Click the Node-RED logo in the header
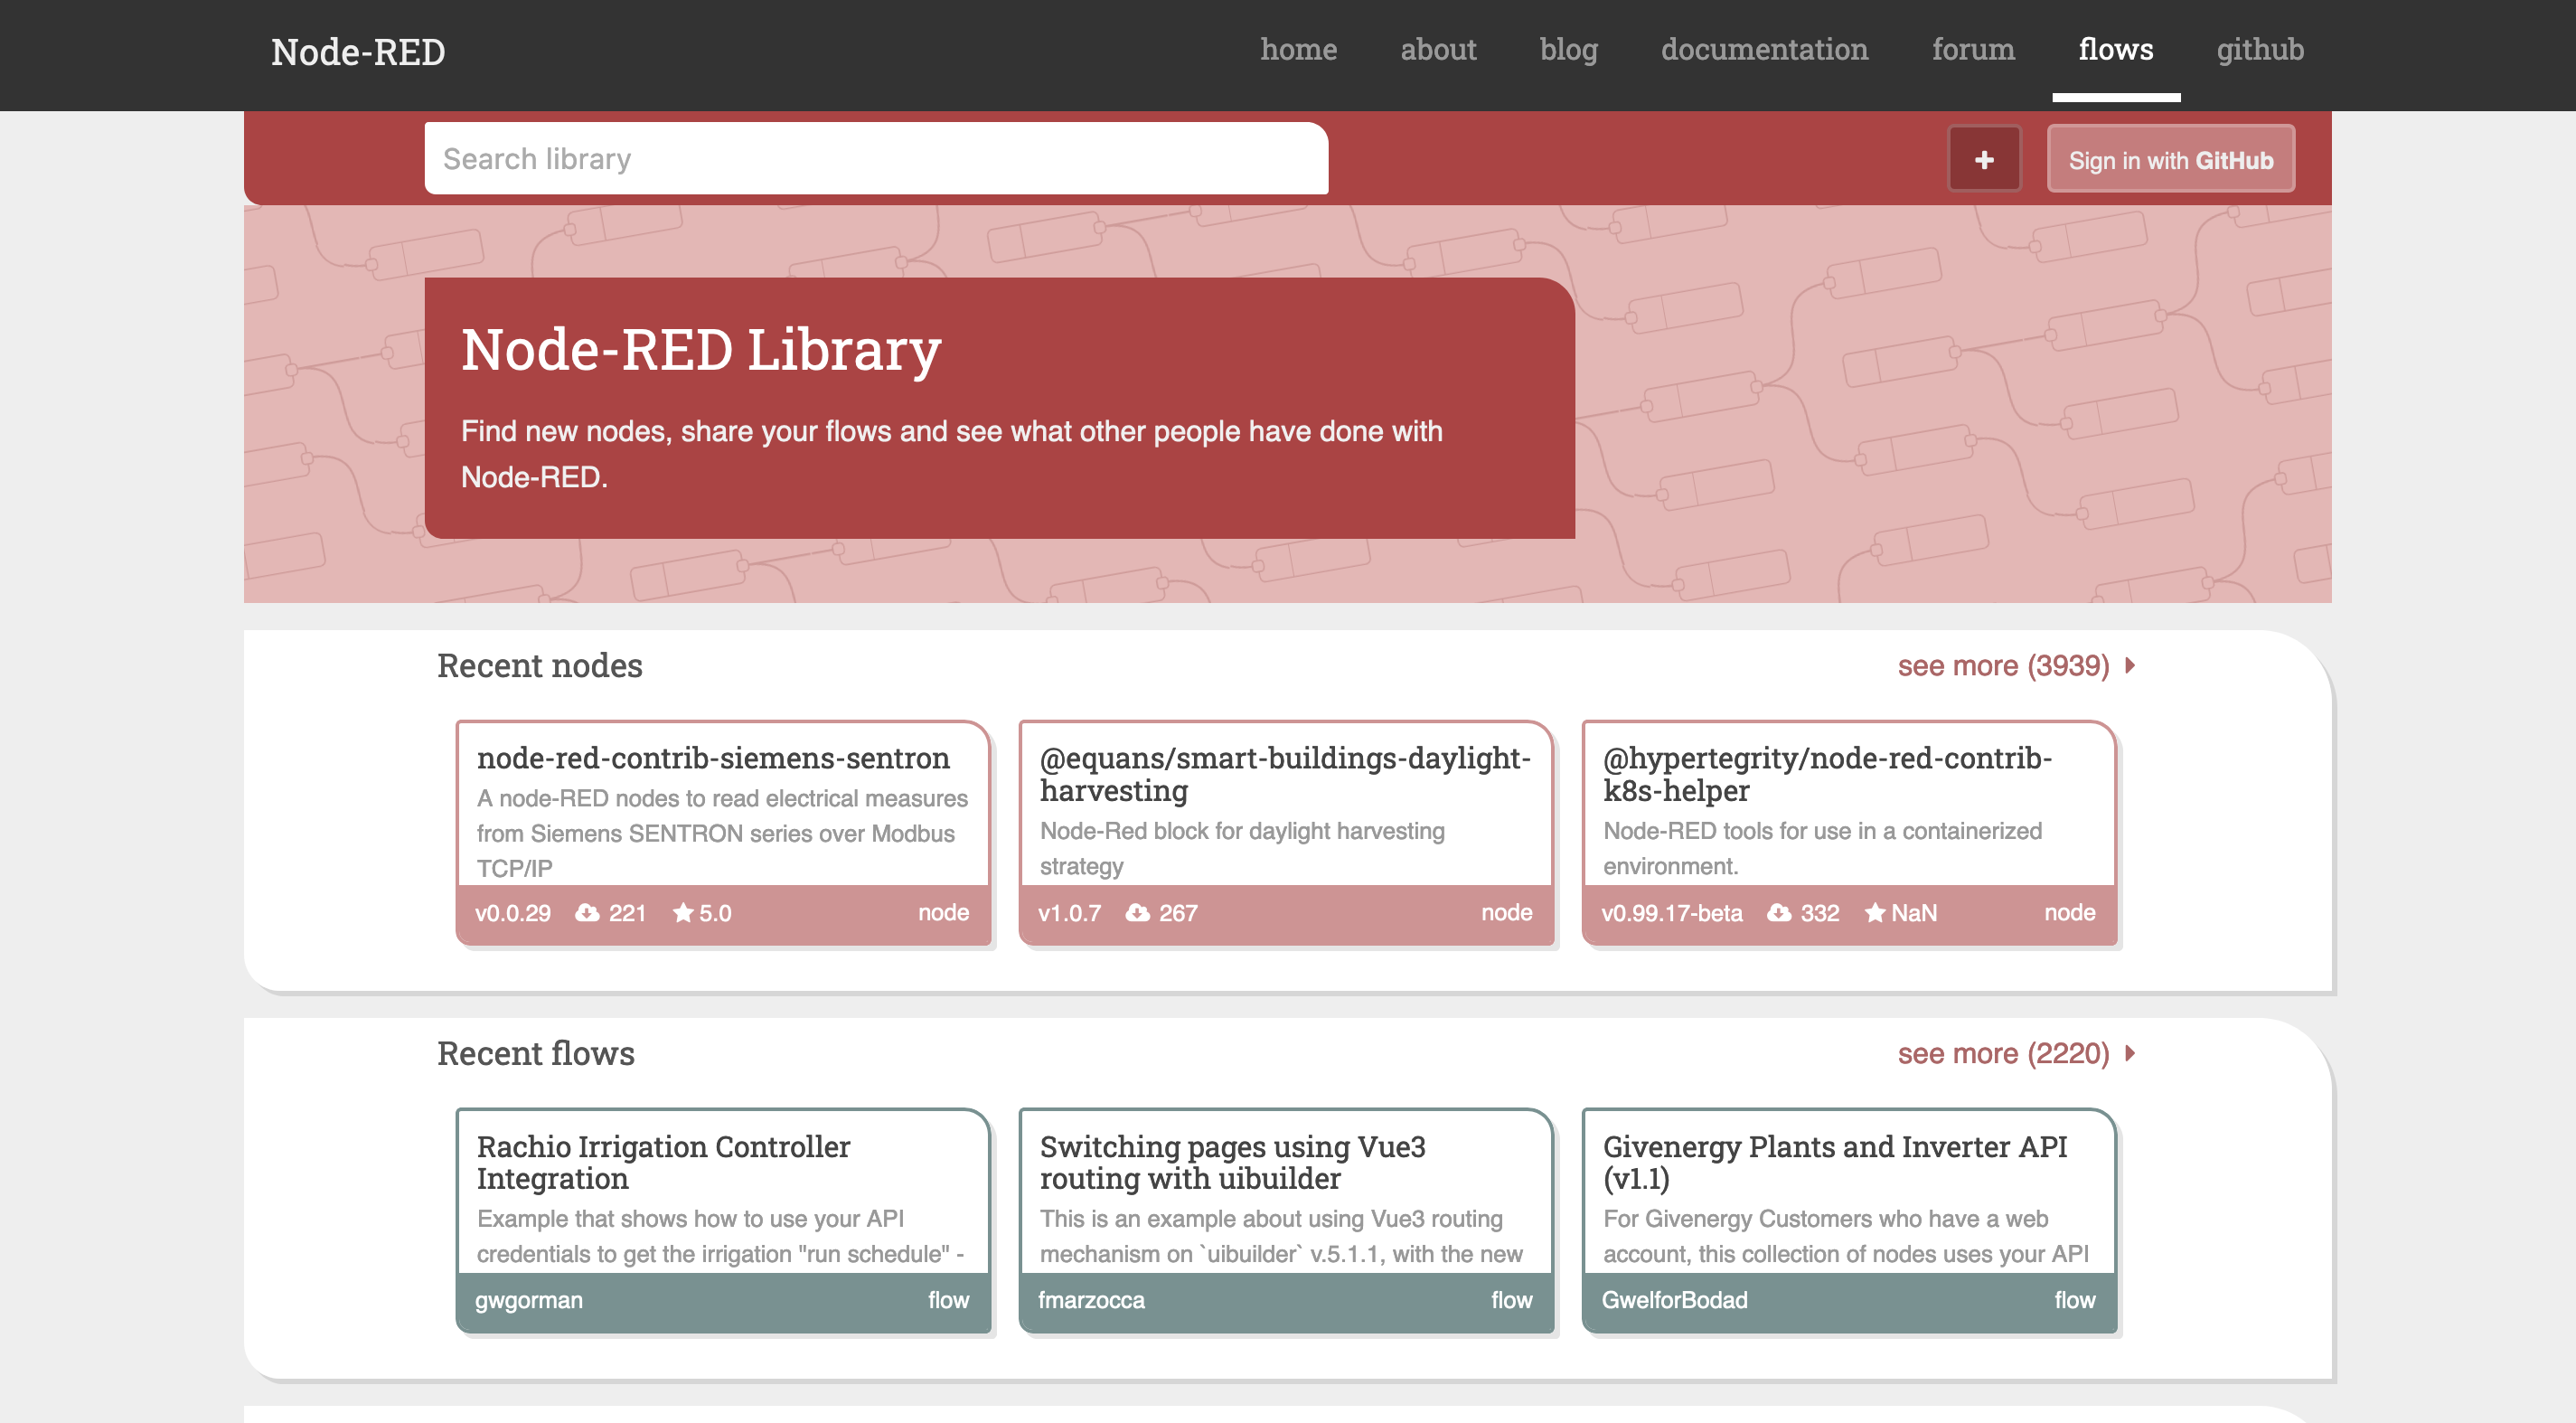This screenshot has height=1423, width=2576. click(358, 52)
